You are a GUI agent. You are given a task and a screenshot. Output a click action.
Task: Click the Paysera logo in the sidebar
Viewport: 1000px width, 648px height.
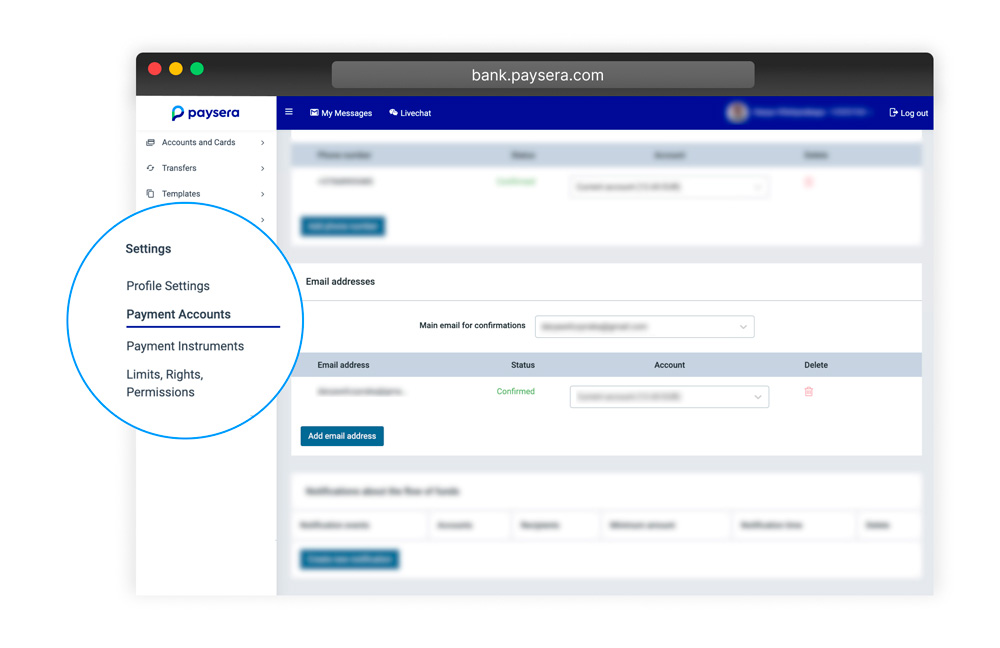tap(205, 113)
